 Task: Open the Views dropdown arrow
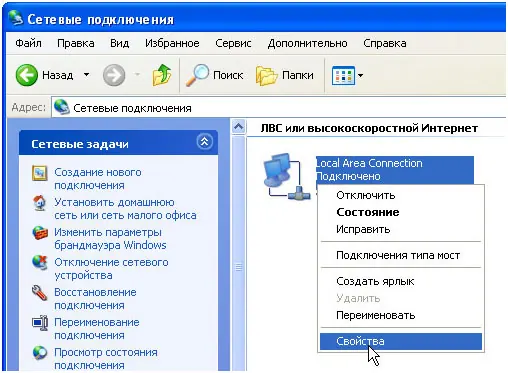[x=360, y=75]
